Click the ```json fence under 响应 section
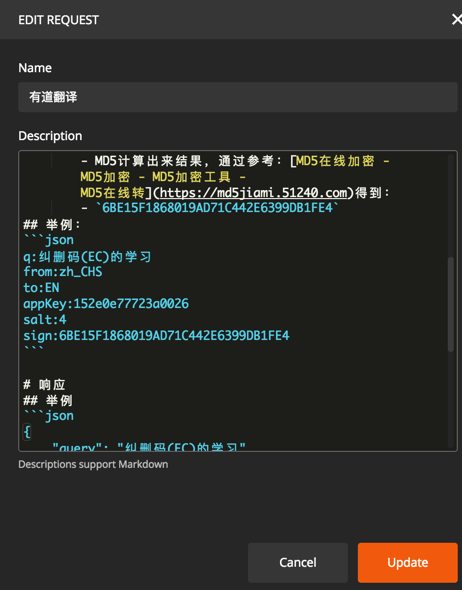Image resolution: width=462 pixels, height=590 pixels. coord(49,416)
